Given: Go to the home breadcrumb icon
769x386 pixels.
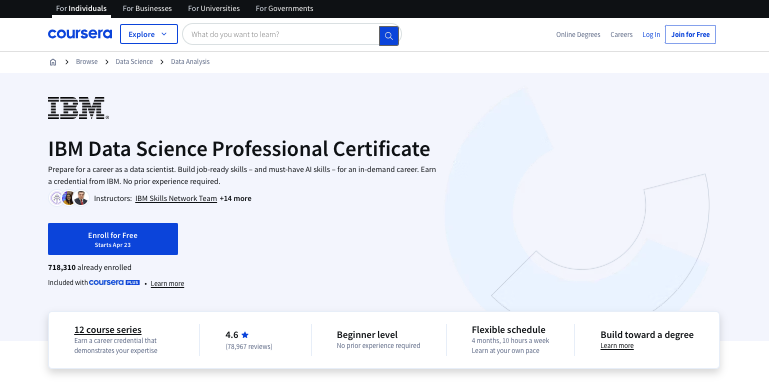Looking at the screenshot, I should (53, 62).
